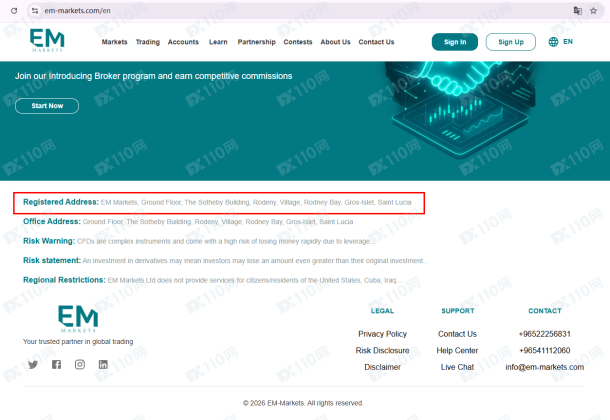The height and width of the screenshot is (420, 610).
Task: Open the Facebook social icon
Action: pos(56,364)
